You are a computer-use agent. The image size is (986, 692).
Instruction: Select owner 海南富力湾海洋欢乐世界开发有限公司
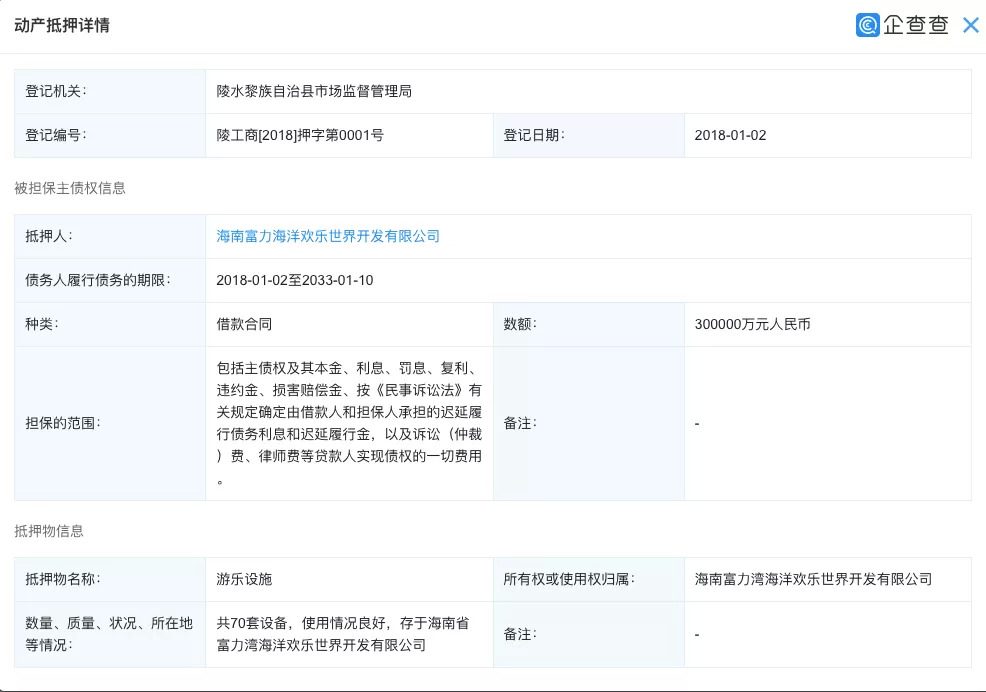click(813, 579)
